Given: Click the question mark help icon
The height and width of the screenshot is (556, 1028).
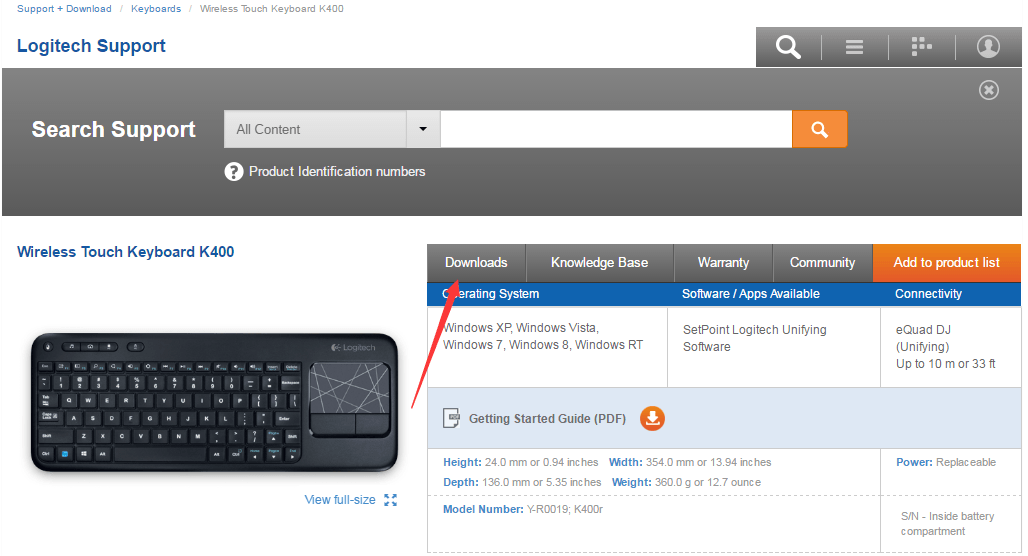Looking at the screenshot, I should [234, 172].
